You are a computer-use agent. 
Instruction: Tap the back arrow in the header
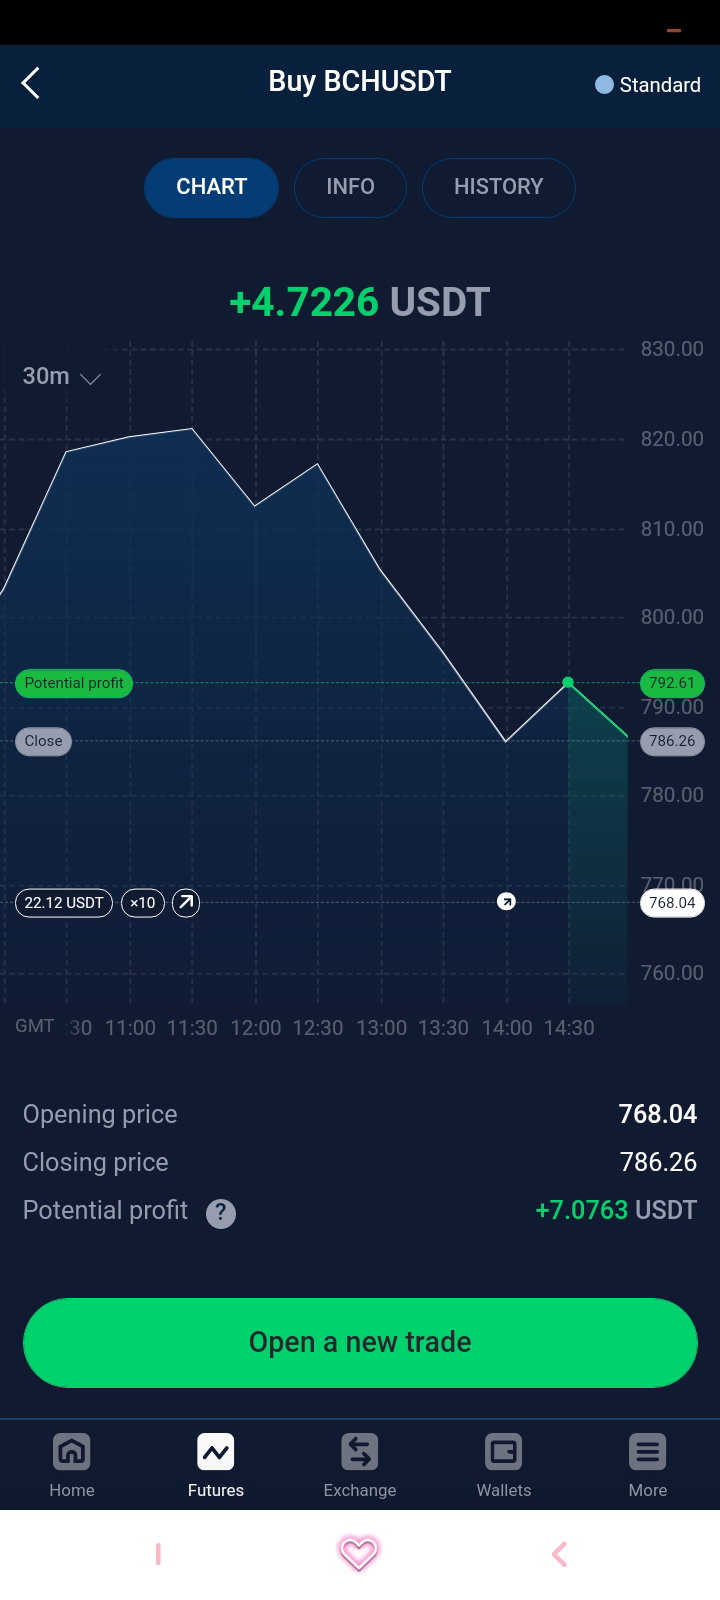pos(30,83)
